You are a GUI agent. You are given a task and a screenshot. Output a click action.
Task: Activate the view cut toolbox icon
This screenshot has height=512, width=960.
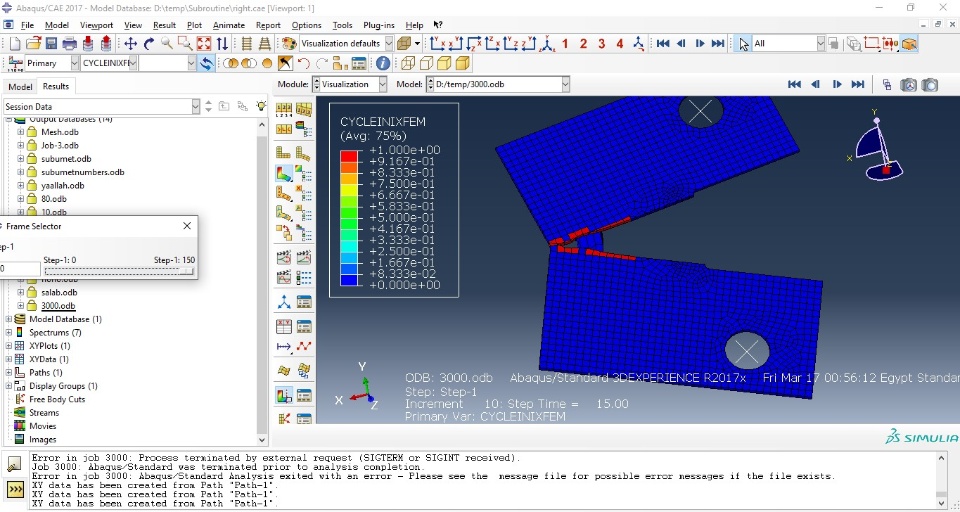pos(283,396)
